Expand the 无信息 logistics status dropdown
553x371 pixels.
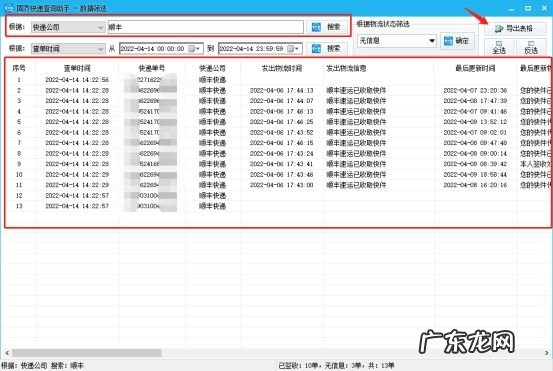[x=432, y=41]
